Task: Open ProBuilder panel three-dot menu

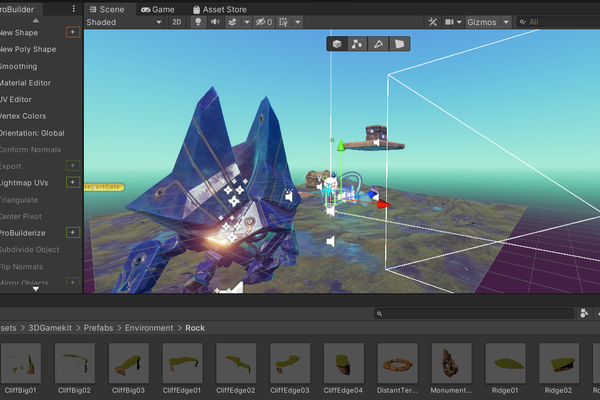Action: 73,9
